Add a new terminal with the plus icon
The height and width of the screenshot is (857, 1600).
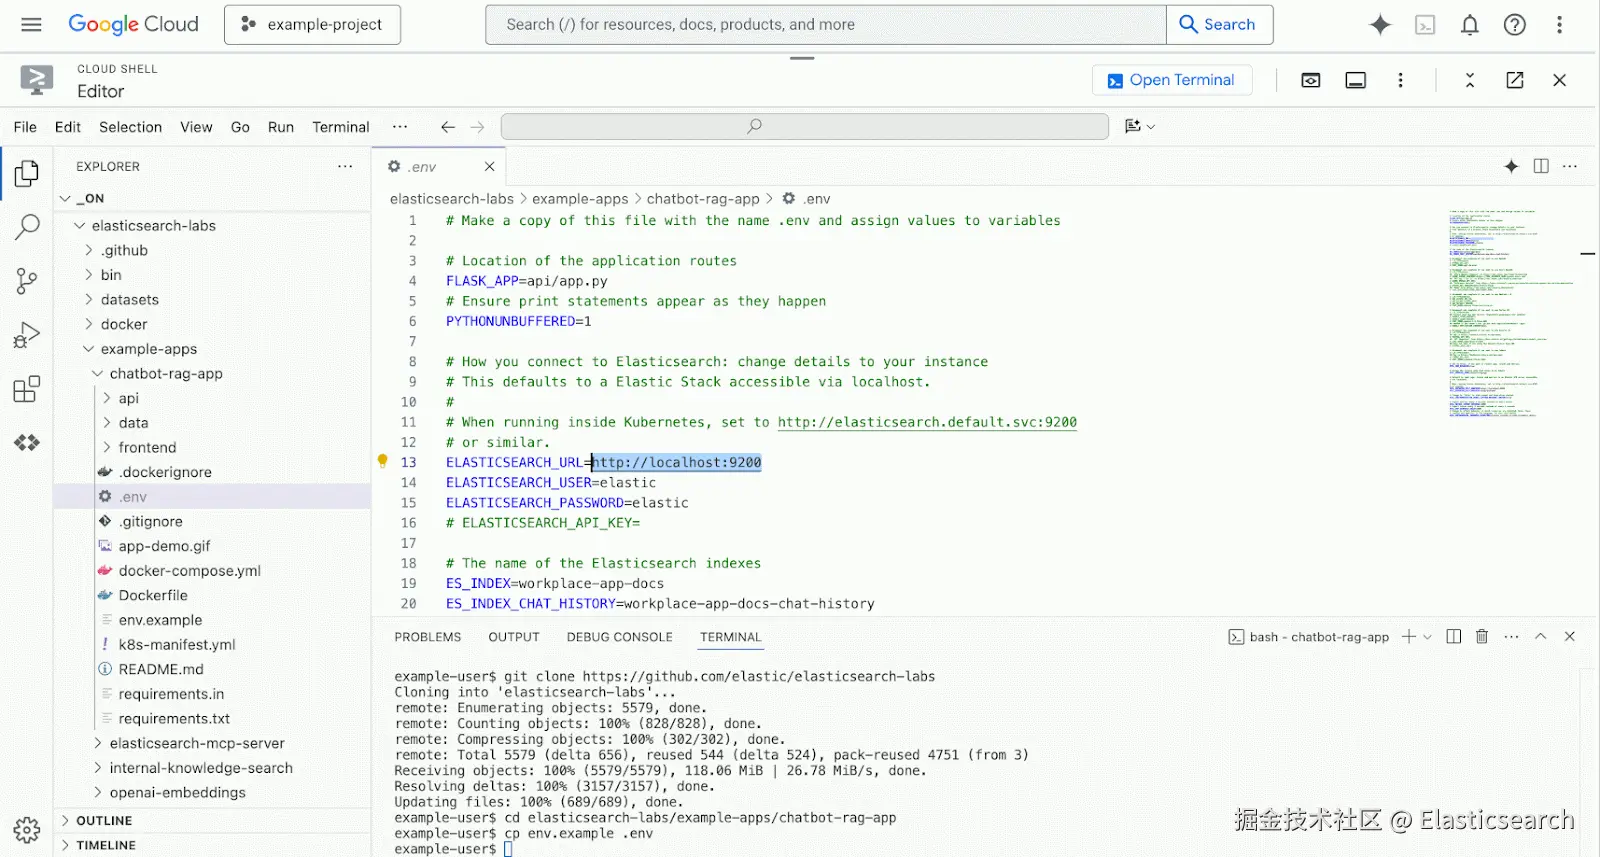pos(1408,636)
